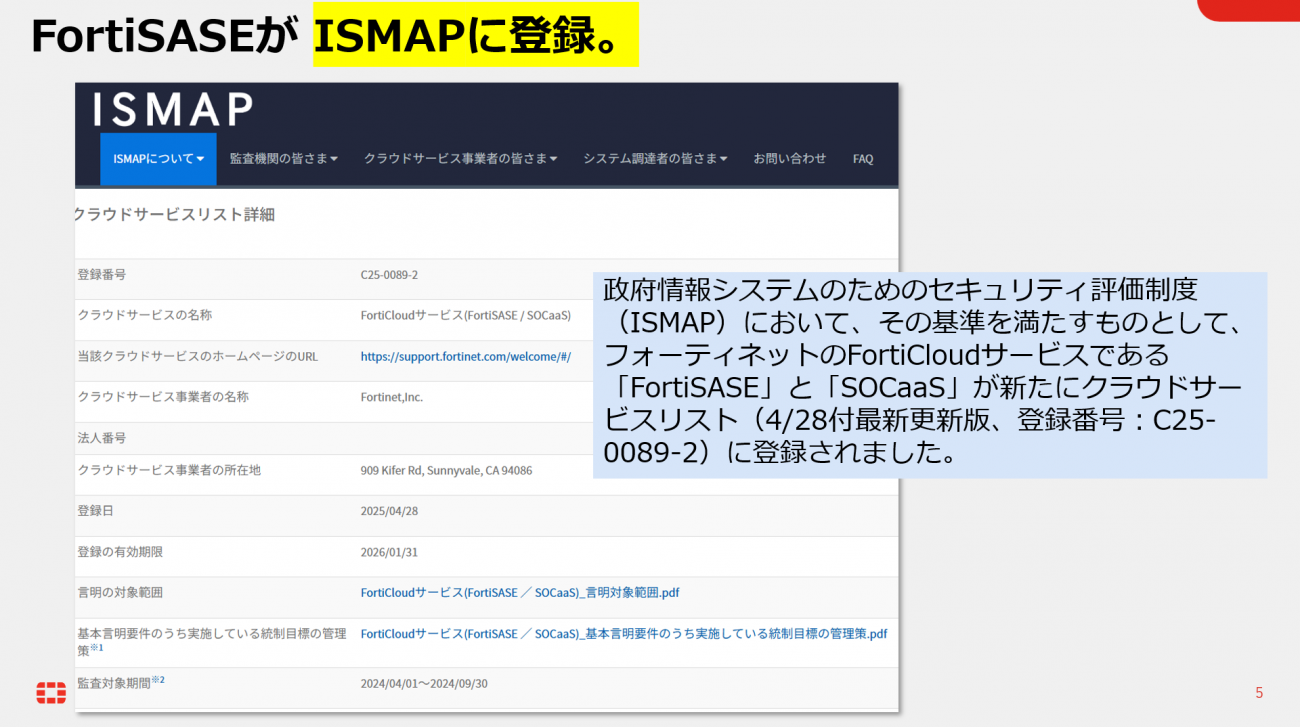Click the Fortinet logo icon at bottom-left
This screenshot has height=727, width=1300.
[51, 691]
